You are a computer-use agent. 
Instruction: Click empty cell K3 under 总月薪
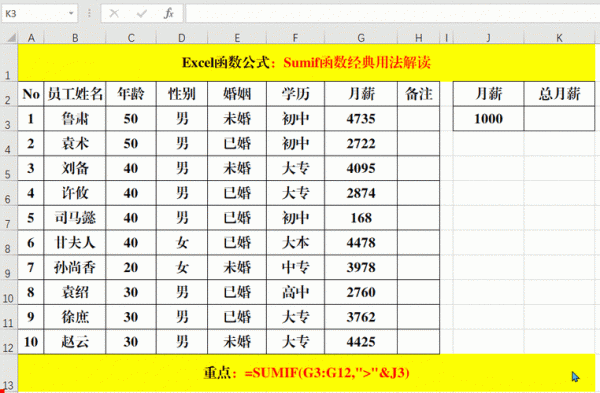[x=559, y=119]
